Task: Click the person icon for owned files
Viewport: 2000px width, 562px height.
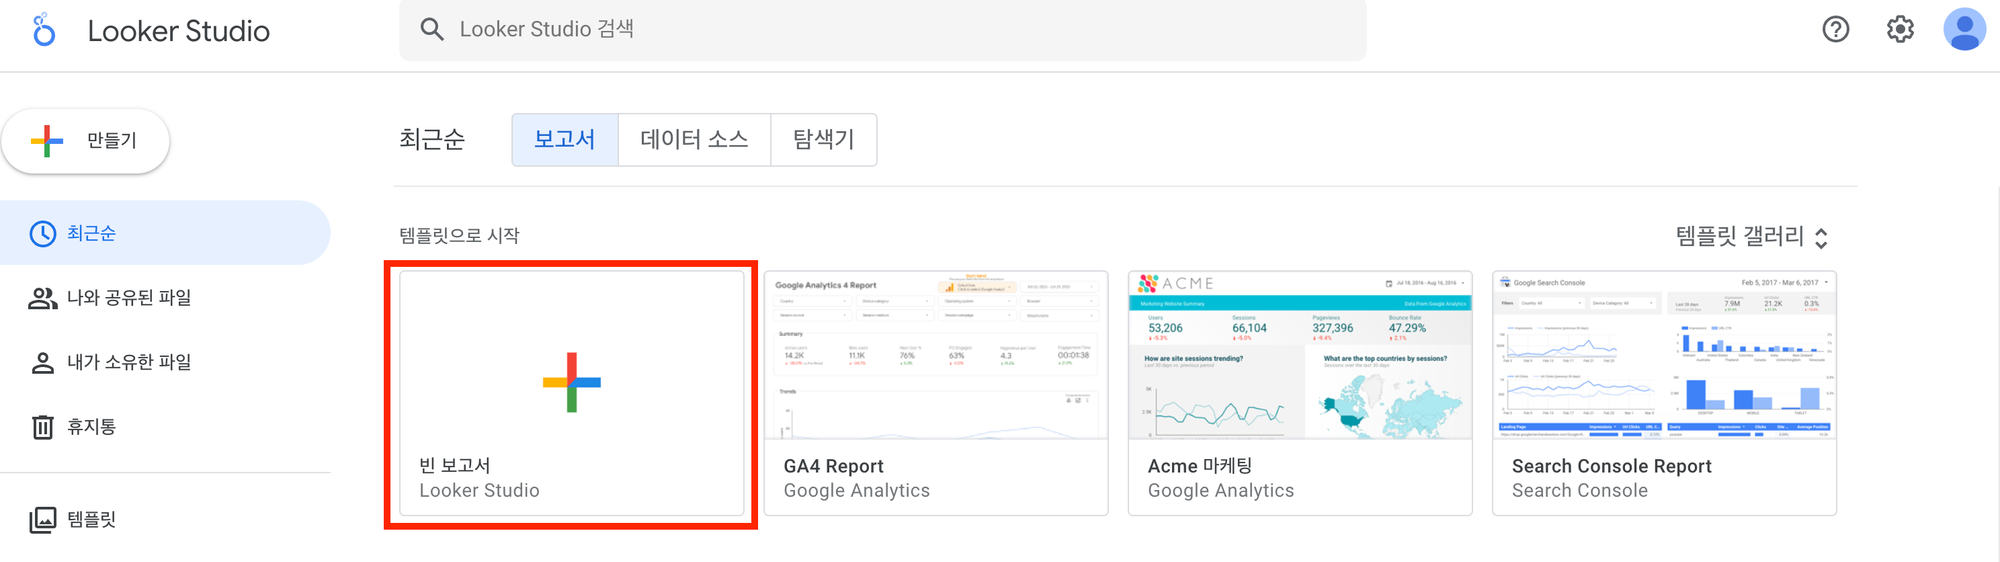Action: pyautogui.click(x=42, y=363)
